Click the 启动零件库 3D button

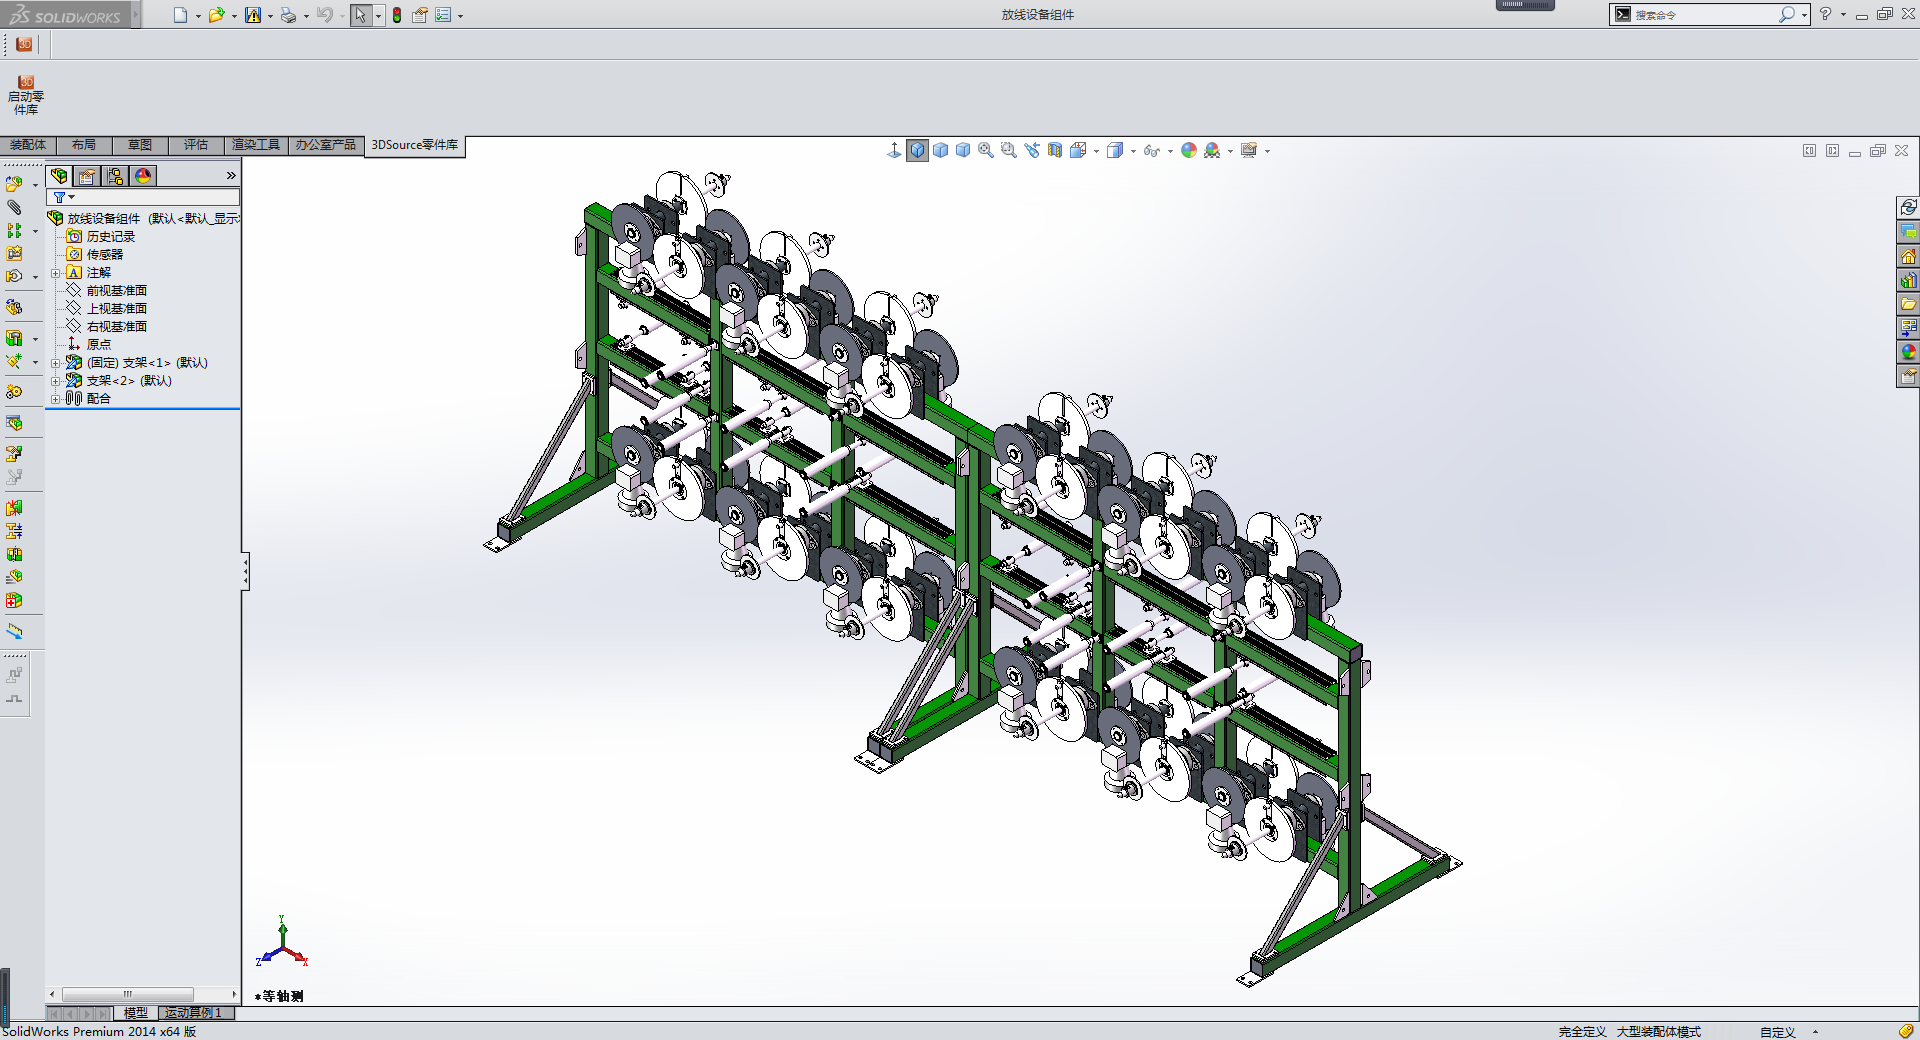(26, 94)
